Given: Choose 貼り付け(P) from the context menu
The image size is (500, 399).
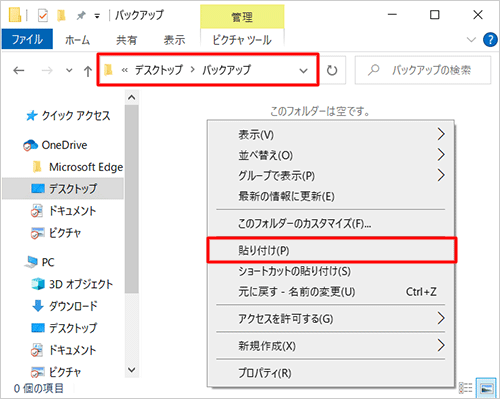Looking at the screenshot, I should pyautogui.click(x=331, y=250).
